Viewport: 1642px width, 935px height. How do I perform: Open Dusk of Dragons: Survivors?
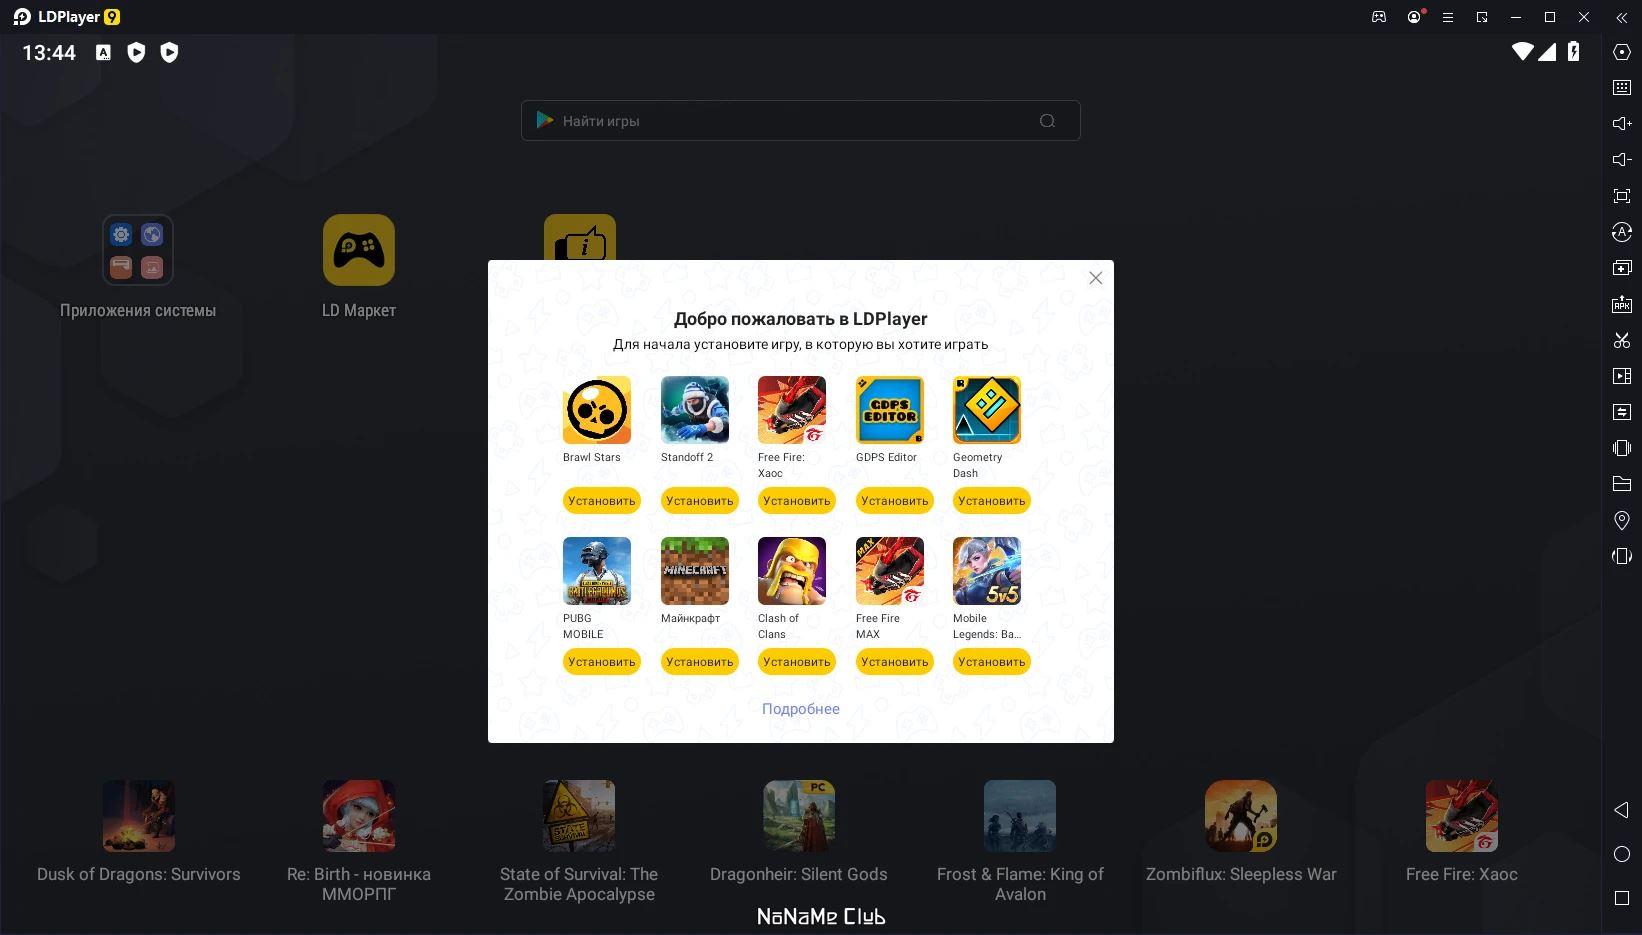(138, 815)
